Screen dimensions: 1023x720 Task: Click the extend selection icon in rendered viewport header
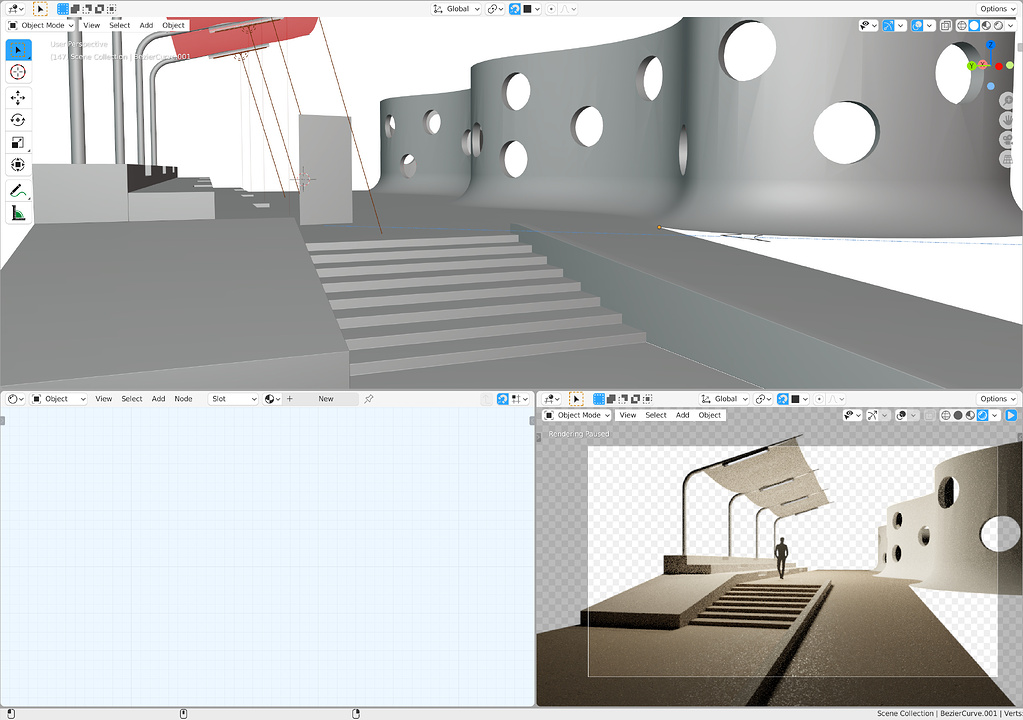tap(611, 399)
